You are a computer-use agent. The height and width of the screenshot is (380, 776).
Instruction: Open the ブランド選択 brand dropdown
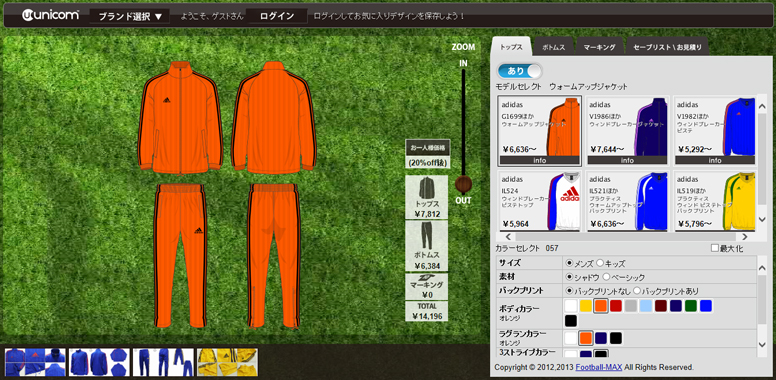130,16
